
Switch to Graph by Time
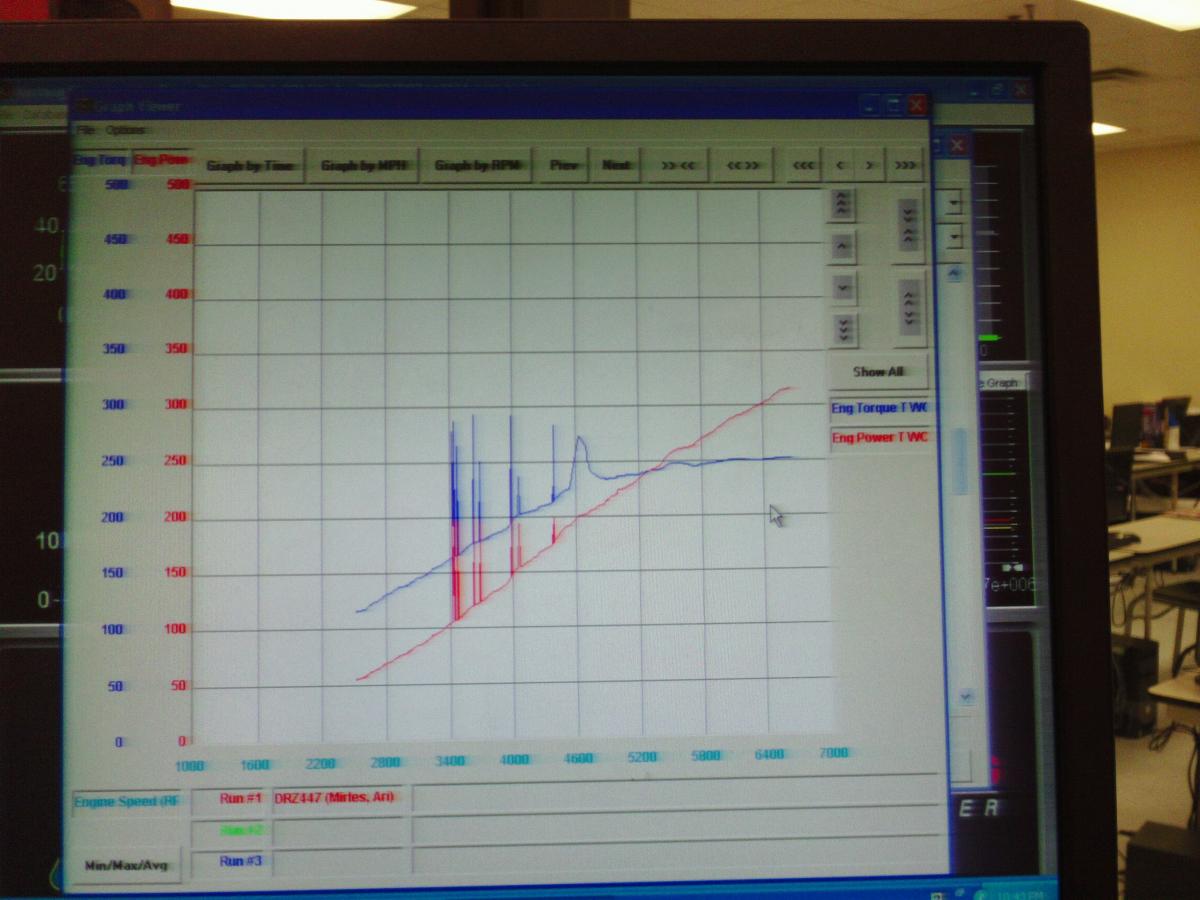coord(250,166)
